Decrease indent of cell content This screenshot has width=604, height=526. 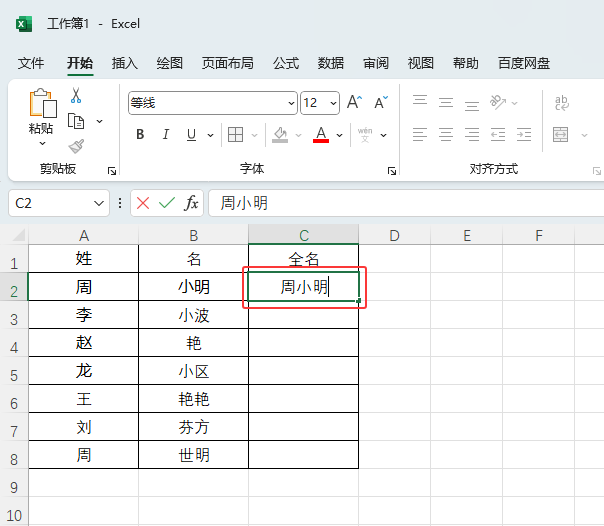click(498, 135)
